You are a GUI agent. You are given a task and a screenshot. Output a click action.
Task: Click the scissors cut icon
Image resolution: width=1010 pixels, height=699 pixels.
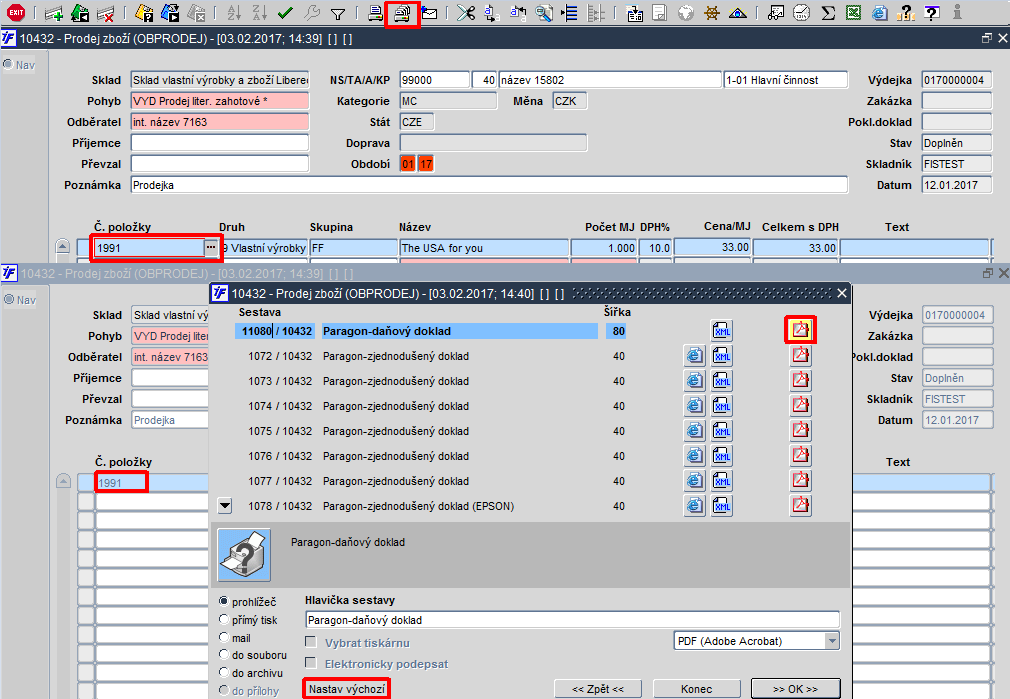click(466, 13)
